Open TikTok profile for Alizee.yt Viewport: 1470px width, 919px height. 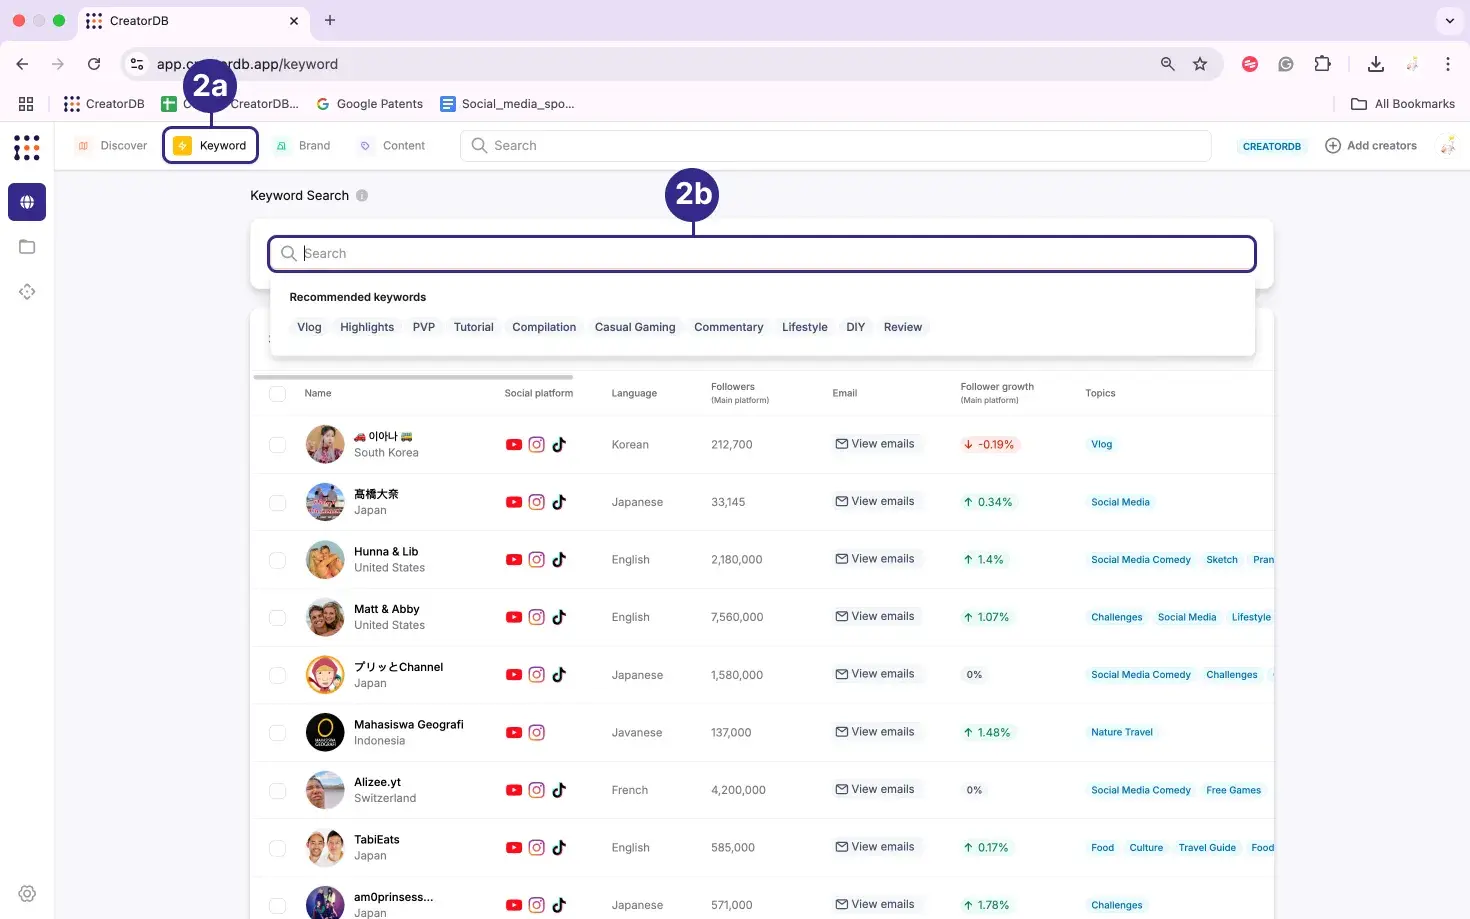(x=559, y=790)
